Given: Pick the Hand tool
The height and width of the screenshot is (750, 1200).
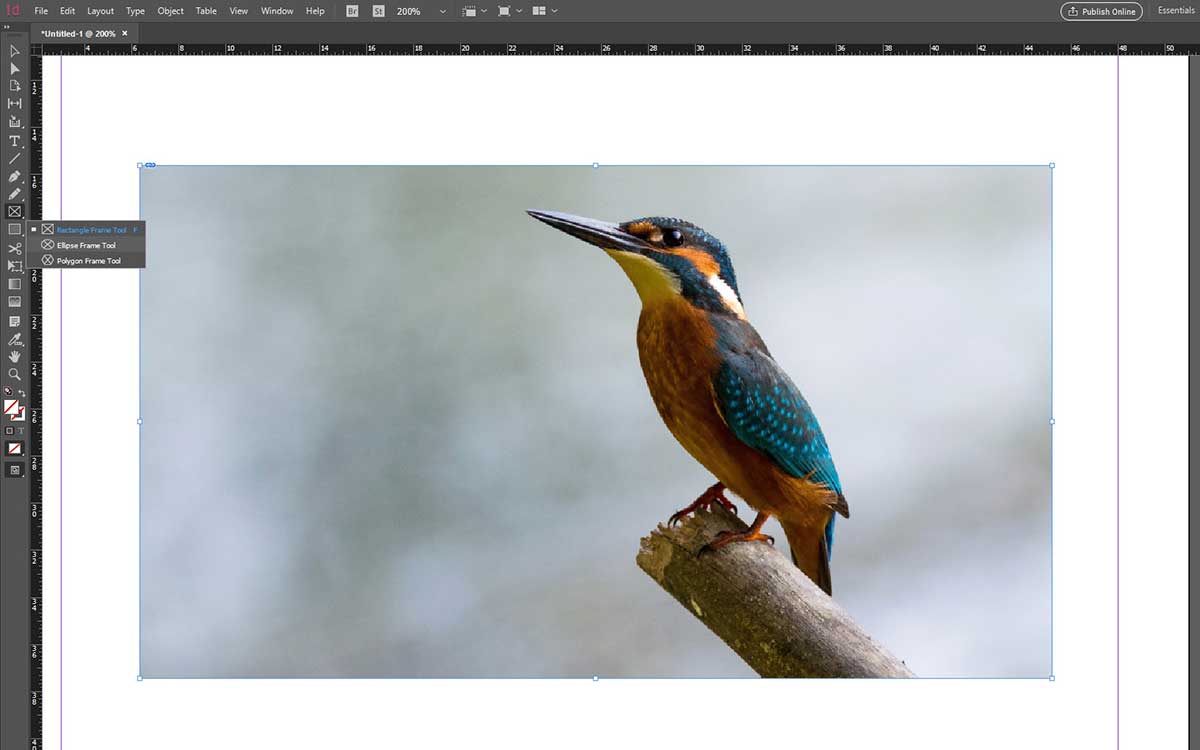Looking at the screenshot, I should [14, 356].
